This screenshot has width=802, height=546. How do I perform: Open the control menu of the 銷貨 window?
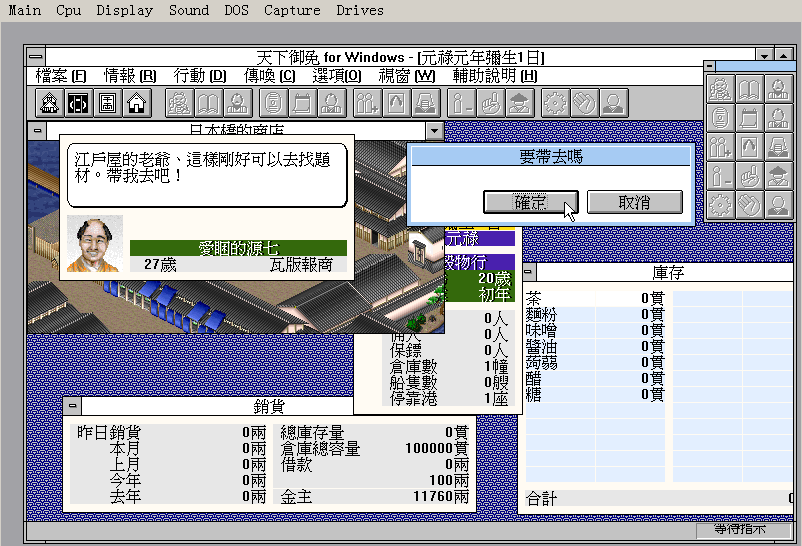click(72, 406)
